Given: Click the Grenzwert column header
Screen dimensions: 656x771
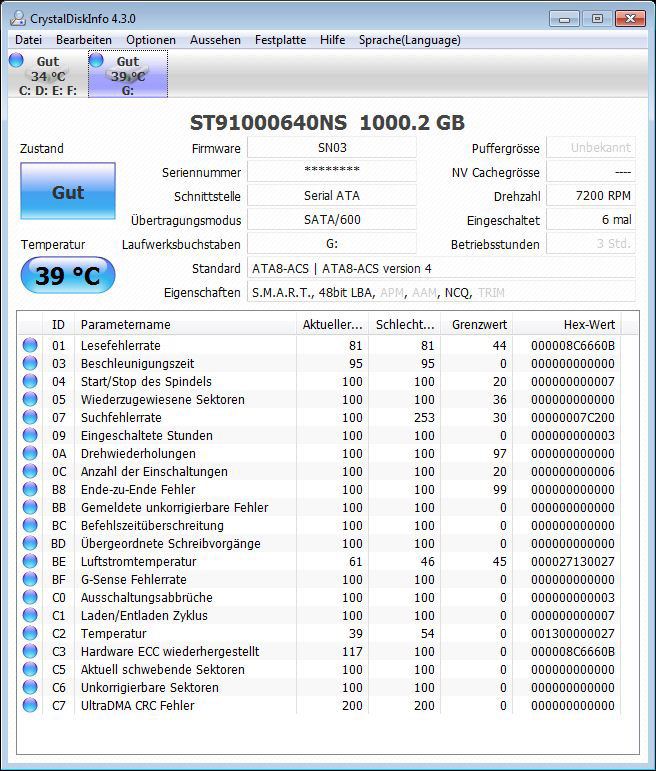Looking at the screenshot, I should (x=477, y=325).
